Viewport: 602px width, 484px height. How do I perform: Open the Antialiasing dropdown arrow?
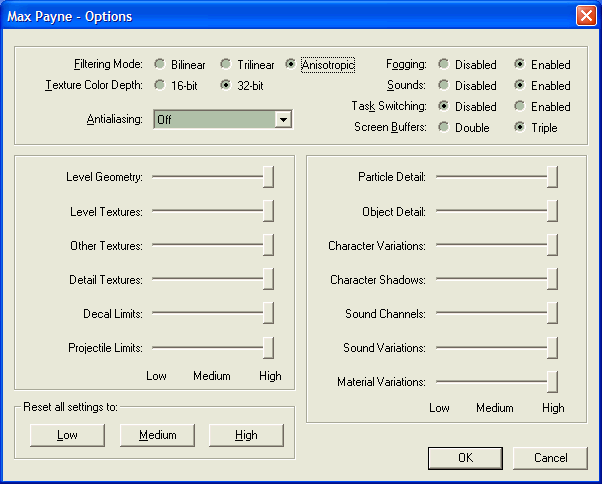(283, 119)
